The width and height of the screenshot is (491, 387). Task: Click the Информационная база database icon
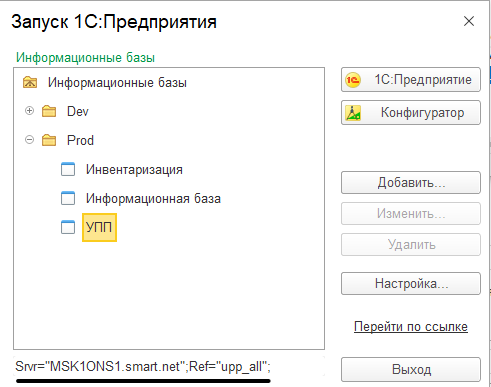[x=68, y=198]
